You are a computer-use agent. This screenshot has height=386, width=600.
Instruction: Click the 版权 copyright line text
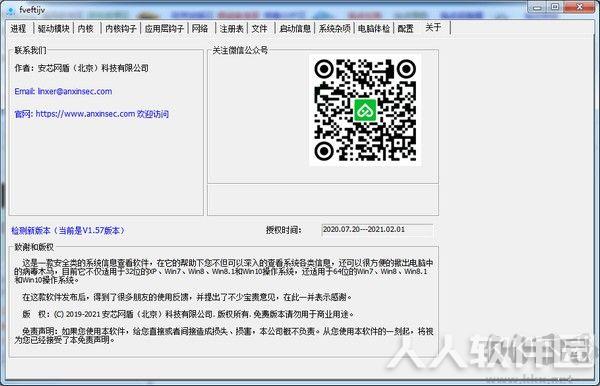click(x=188, y=314)
